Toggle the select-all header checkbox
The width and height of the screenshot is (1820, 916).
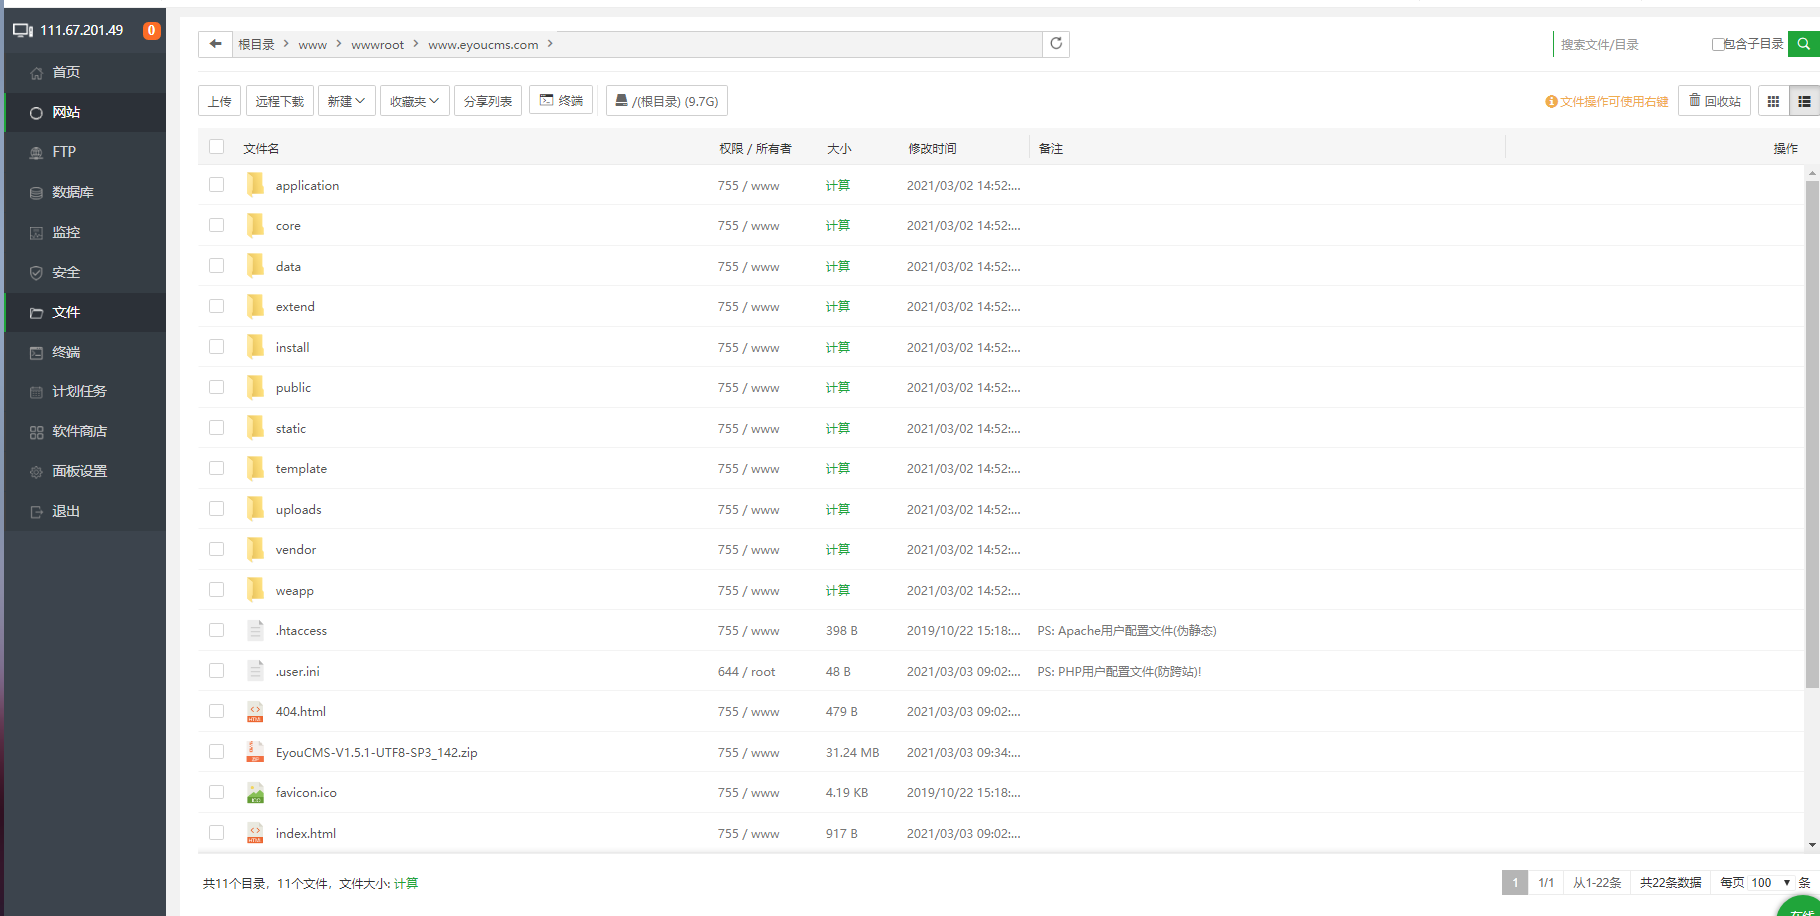pos(216,147)
